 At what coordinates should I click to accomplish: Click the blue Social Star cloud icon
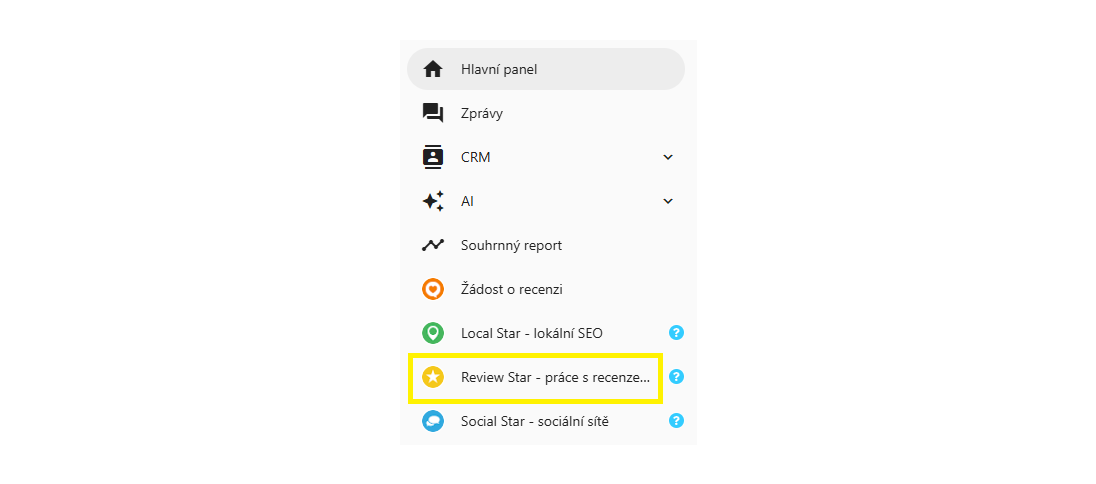pyautogui.click(x=432, y=421)
